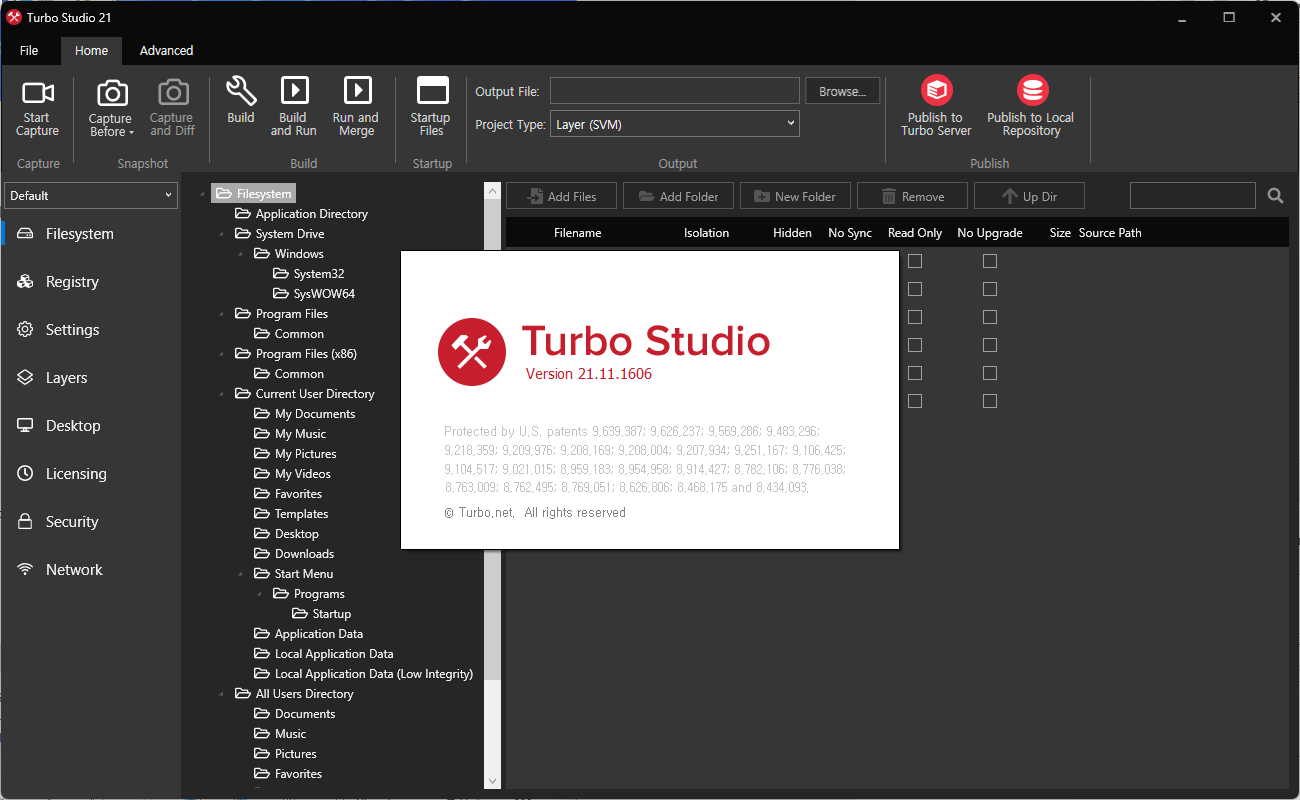Collapse the Program Files tree node
The height and width of the screenshot is (800, 1300).
[x=222, y=314]
